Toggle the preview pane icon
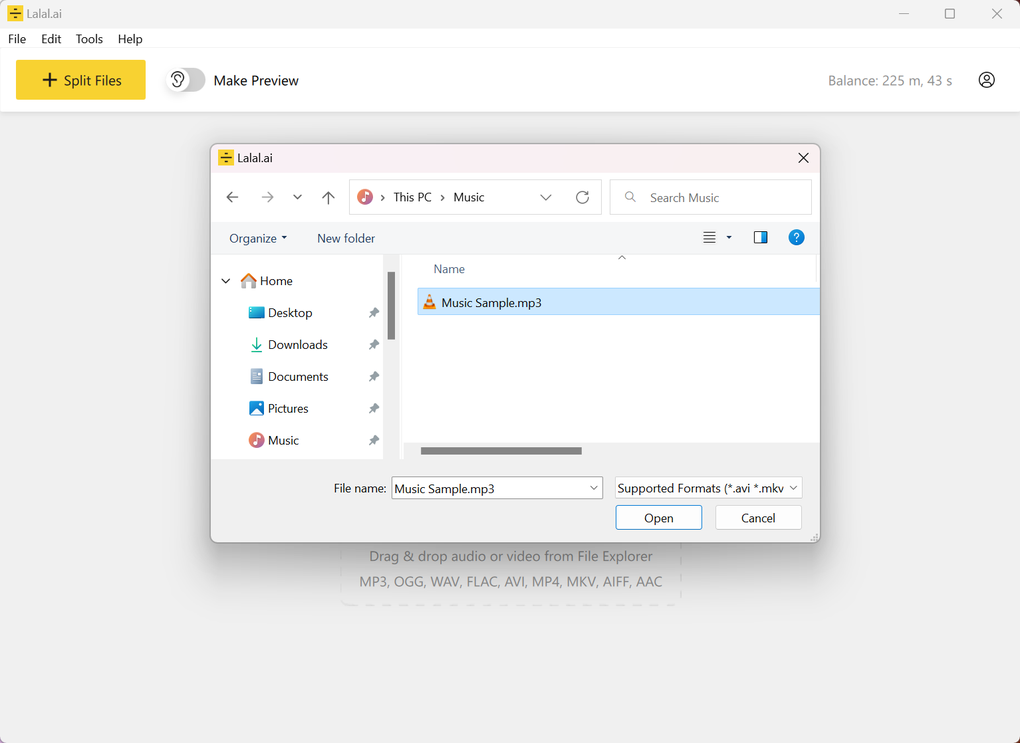1020x743 pixels. (x=760, y=237)
